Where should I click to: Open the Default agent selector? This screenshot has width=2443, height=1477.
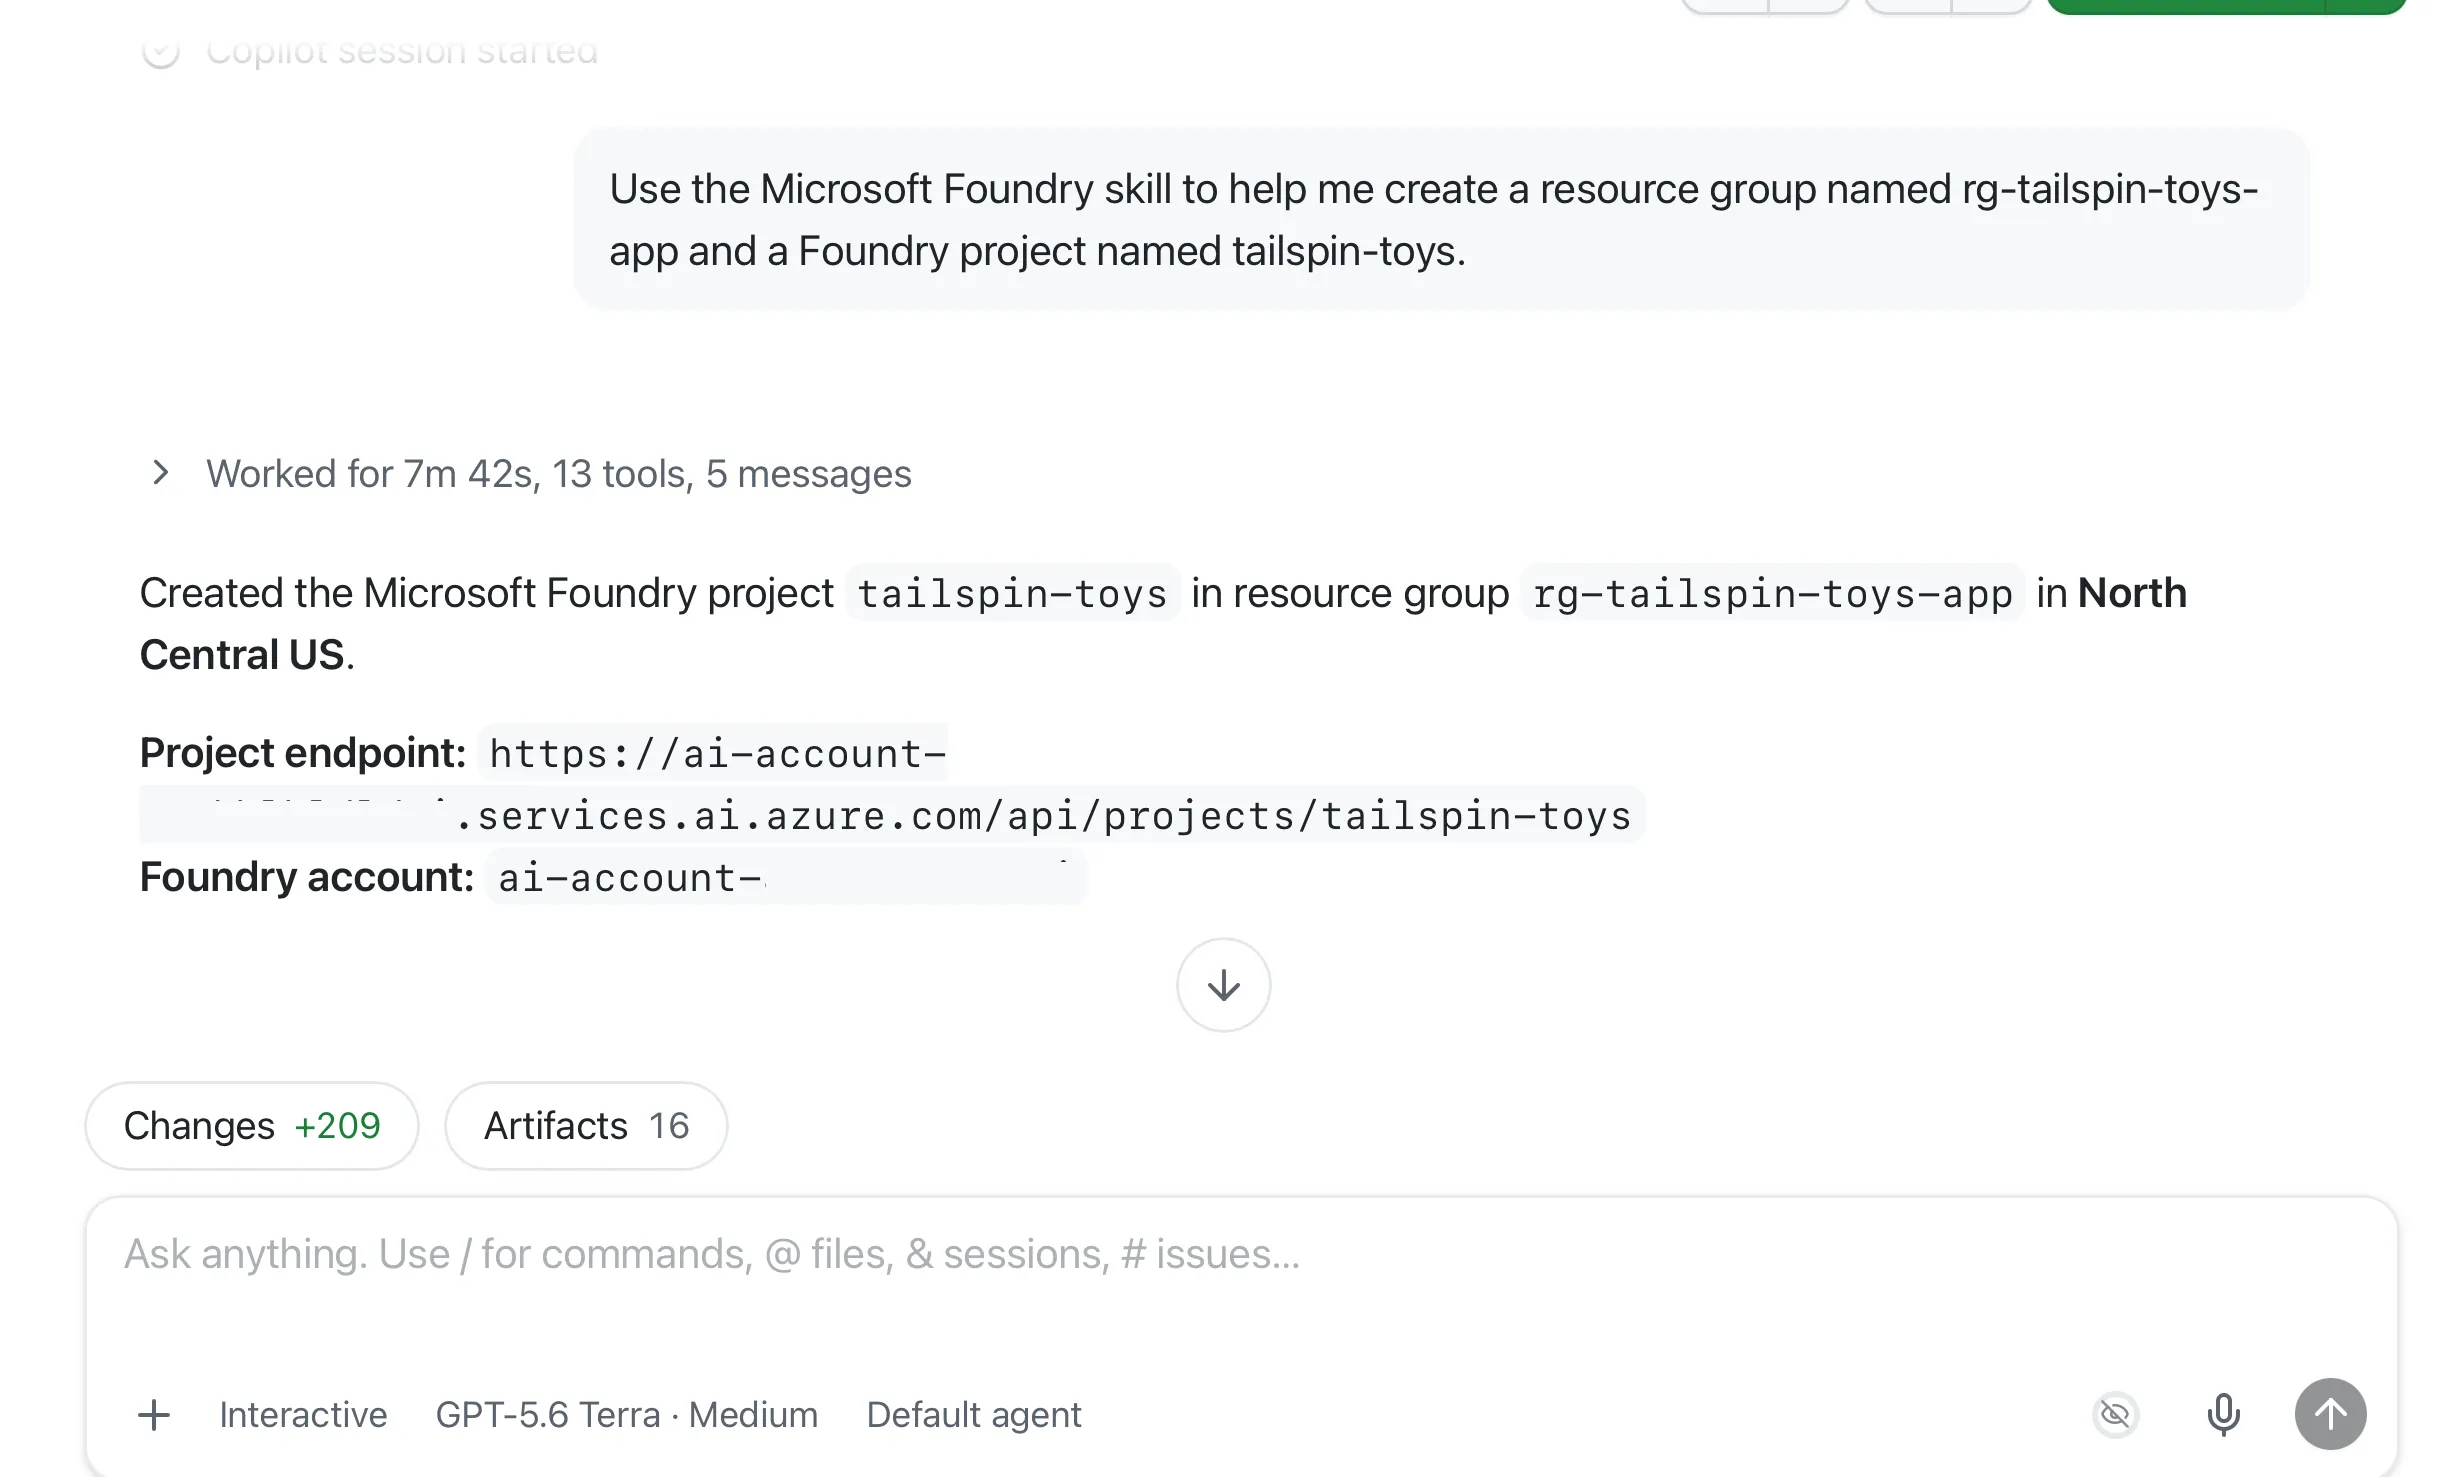click(974, 1415)
